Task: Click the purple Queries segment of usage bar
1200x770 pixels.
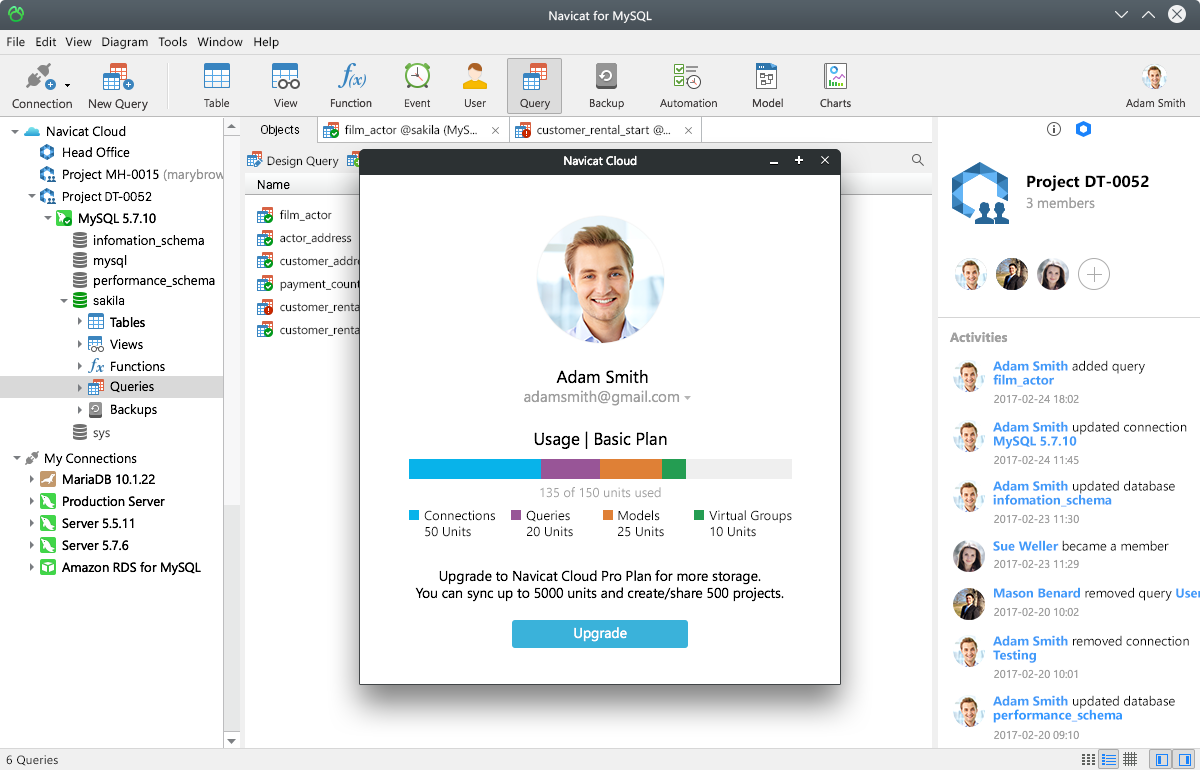Action: click(x=570, y=469)
